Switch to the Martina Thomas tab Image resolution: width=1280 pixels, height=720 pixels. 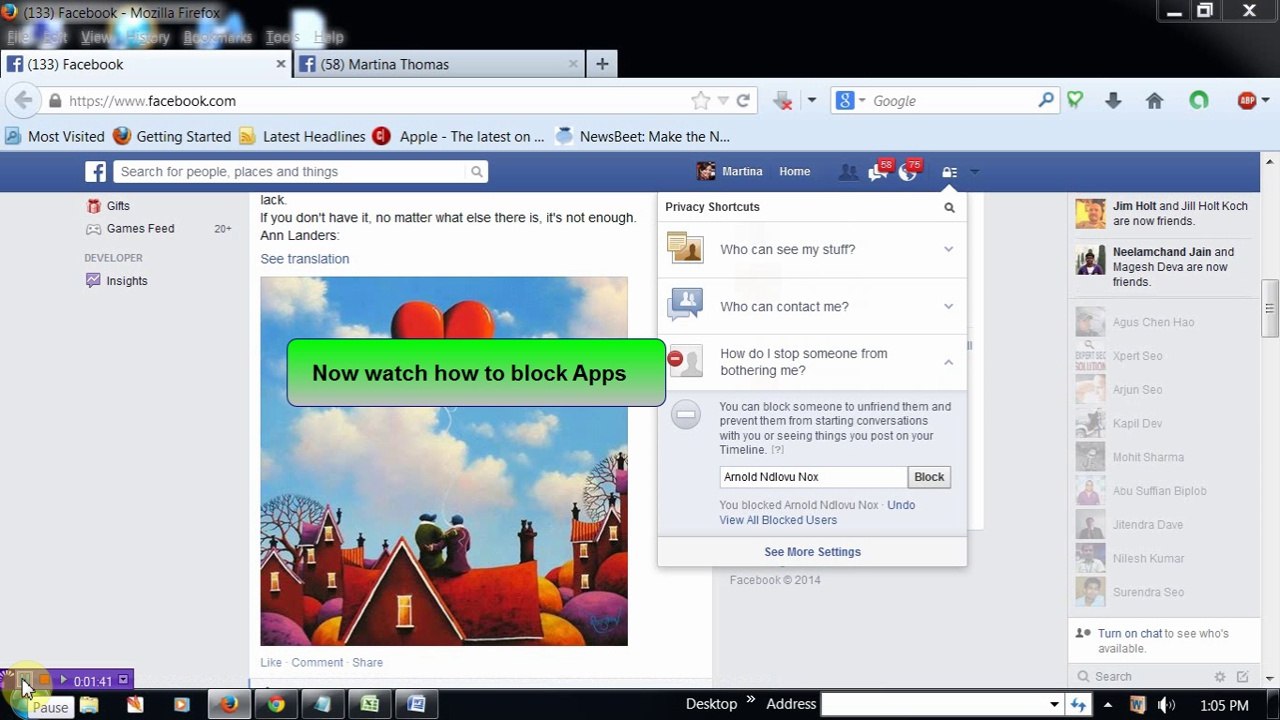pyautogui.click(x=438, y=64)
